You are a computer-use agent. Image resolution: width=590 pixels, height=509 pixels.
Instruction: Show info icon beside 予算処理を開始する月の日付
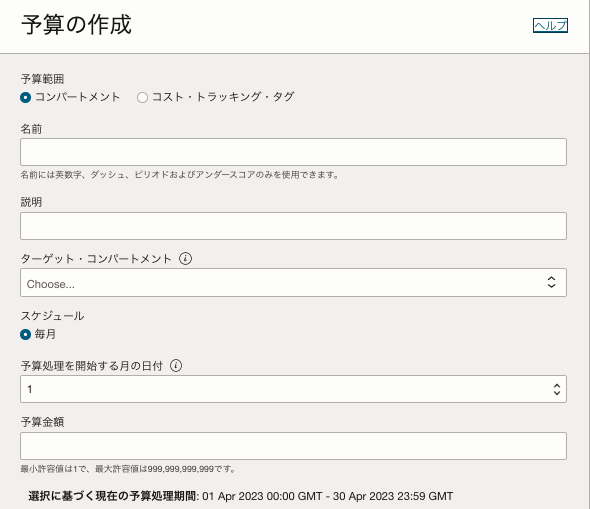pyautogui.click(x=176, y=365)
